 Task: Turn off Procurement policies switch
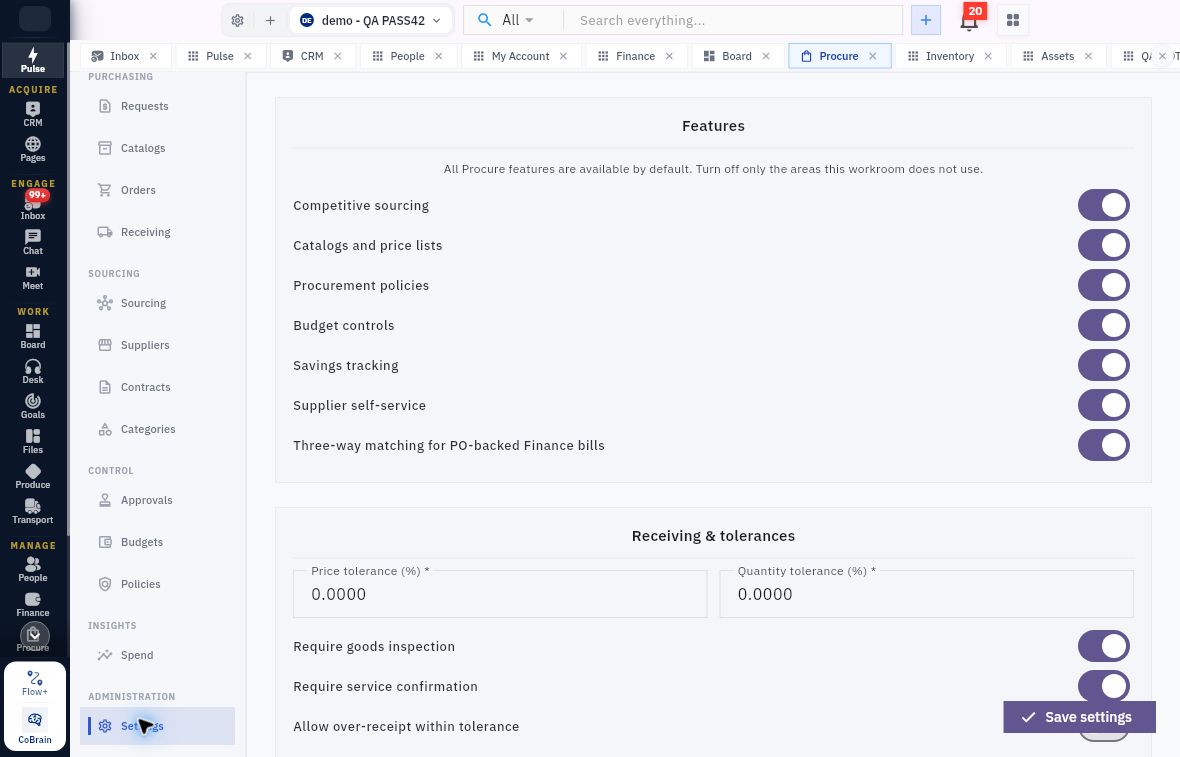(1103, 285)
